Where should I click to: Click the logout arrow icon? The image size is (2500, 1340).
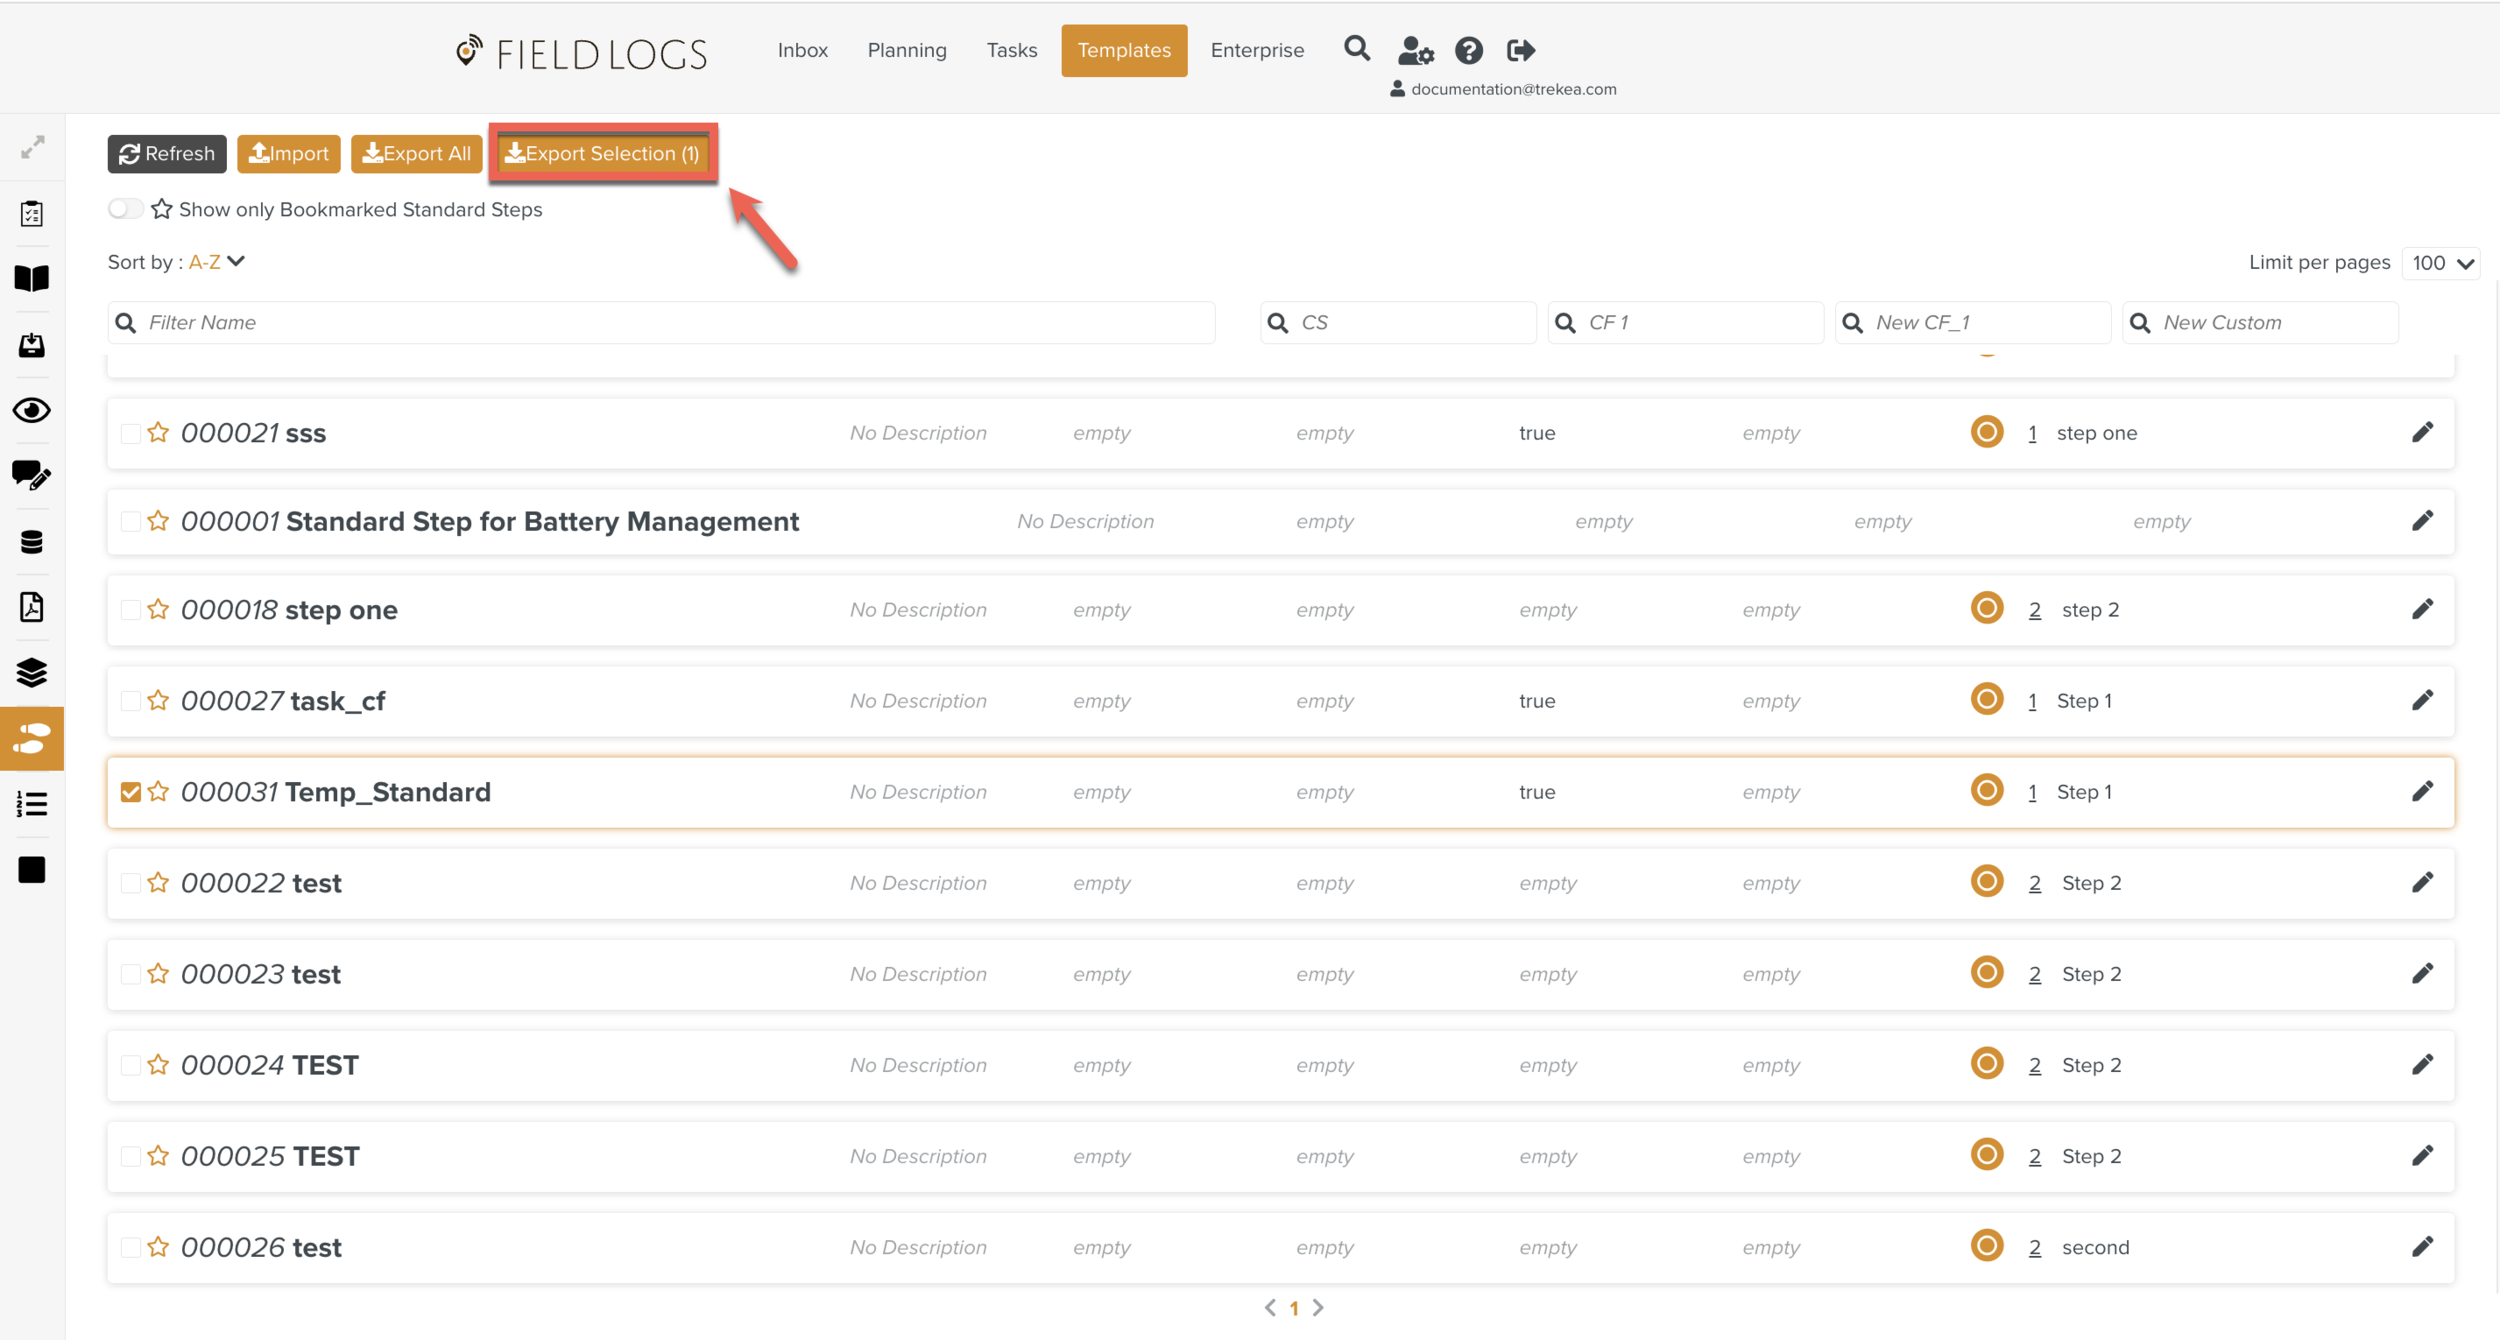[x=1520, y=50]
